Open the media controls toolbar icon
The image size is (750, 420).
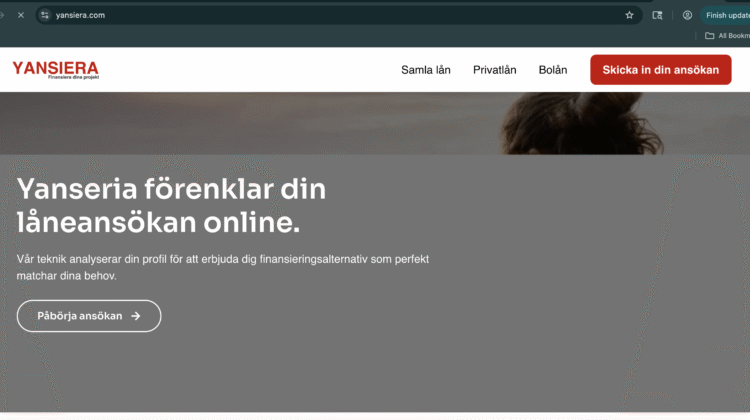coord(657,15)
